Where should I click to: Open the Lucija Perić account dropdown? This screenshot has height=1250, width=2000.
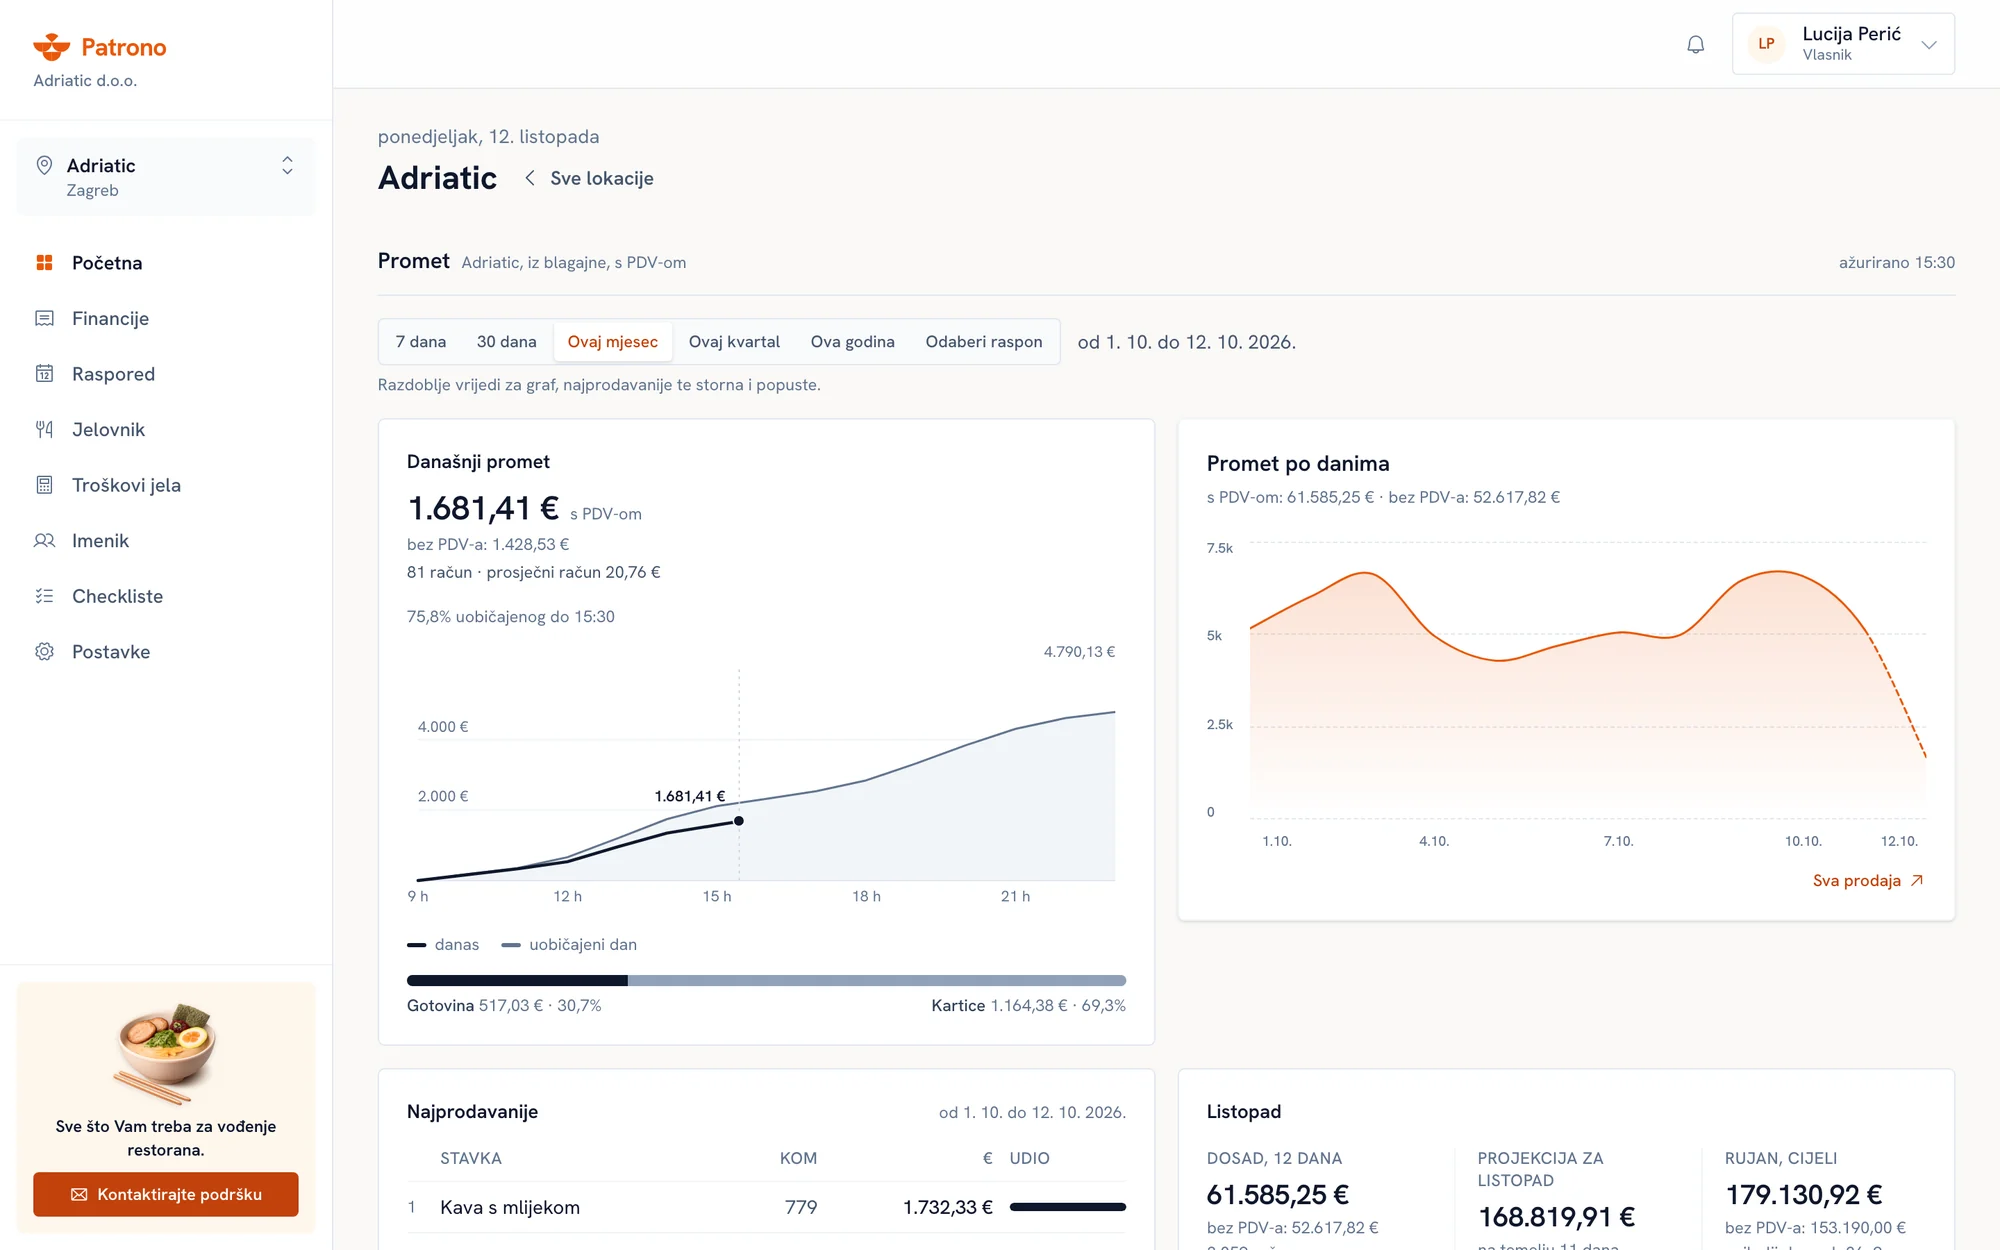tap(1843, 44)
